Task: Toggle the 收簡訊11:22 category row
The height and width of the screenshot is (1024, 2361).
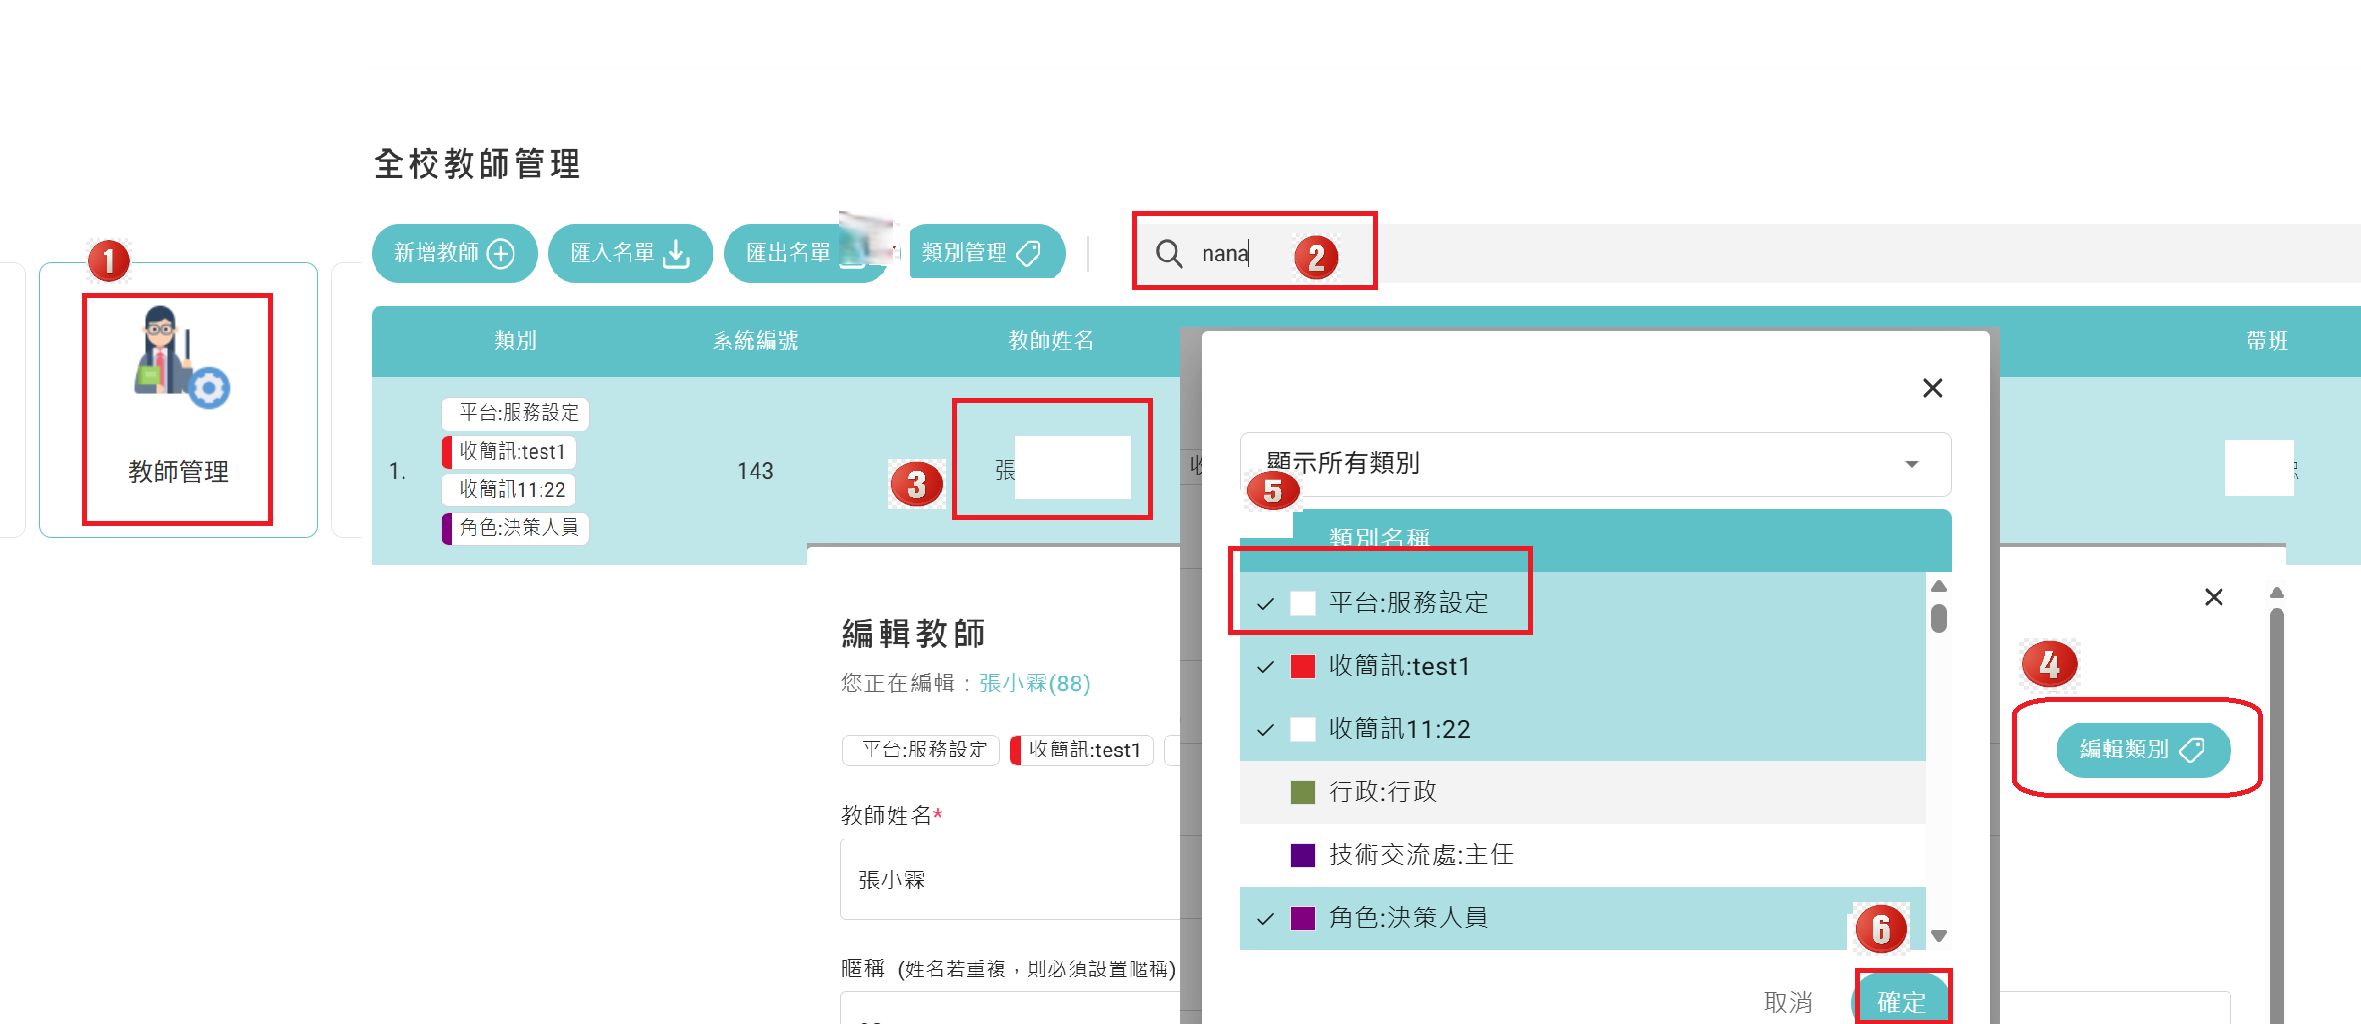Action: pyautogui.click(x=1582, y=729)
